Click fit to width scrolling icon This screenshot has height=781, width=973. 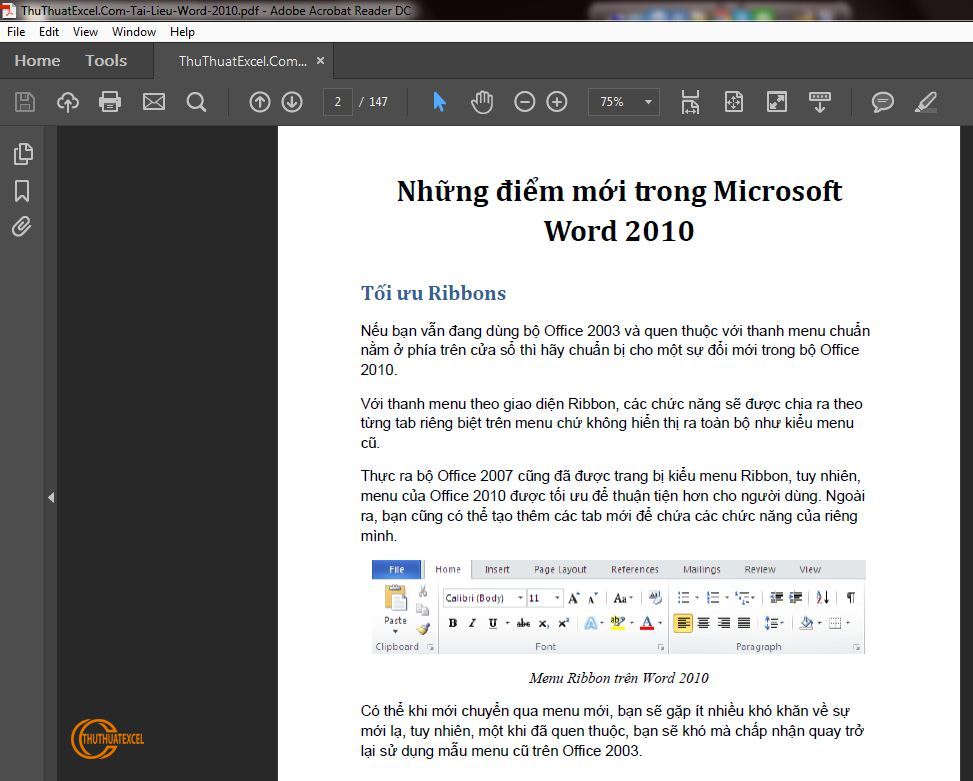click(x=690, y=102)
